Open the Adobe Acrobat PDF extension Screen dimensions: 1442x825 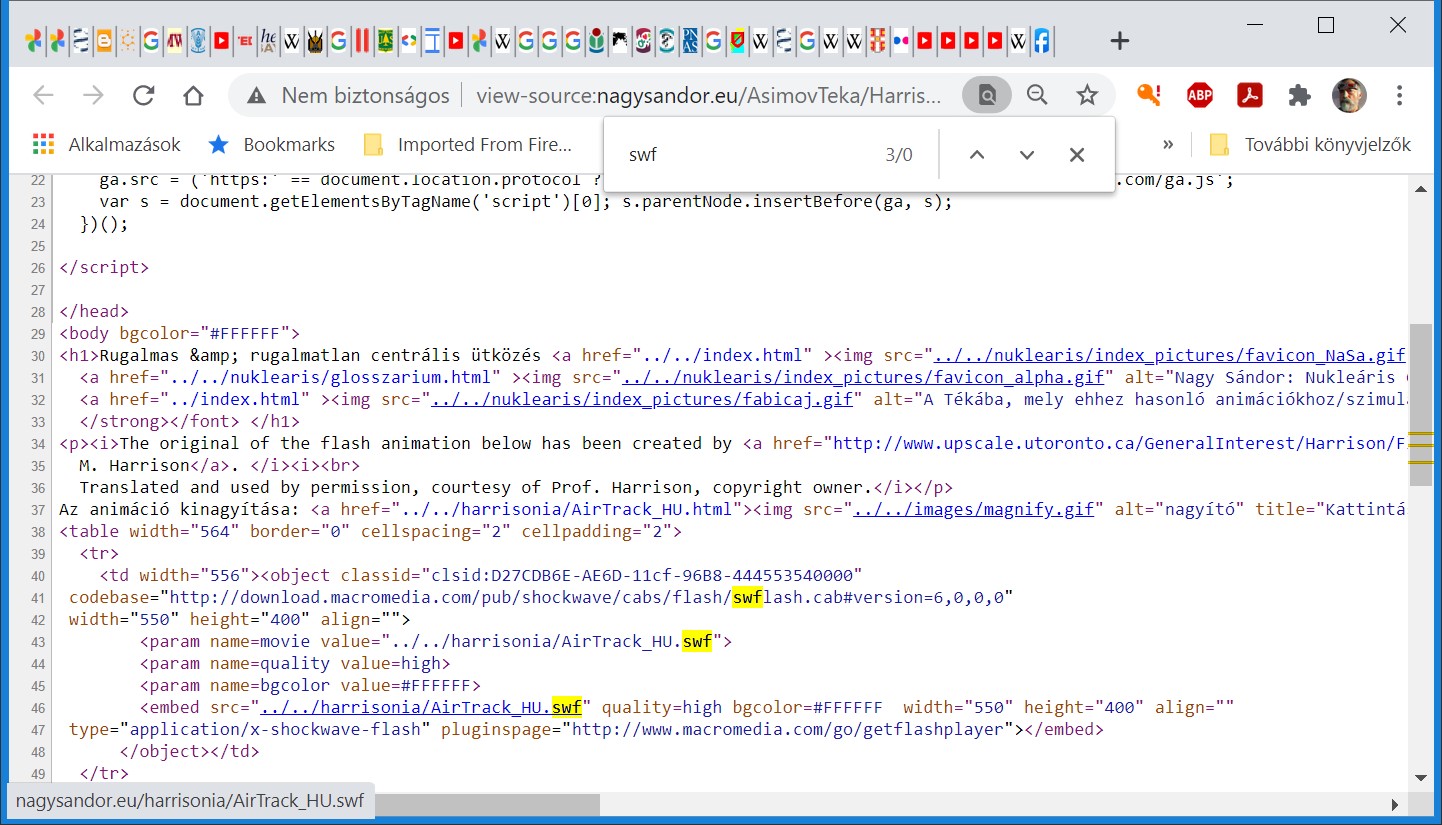1250,95
